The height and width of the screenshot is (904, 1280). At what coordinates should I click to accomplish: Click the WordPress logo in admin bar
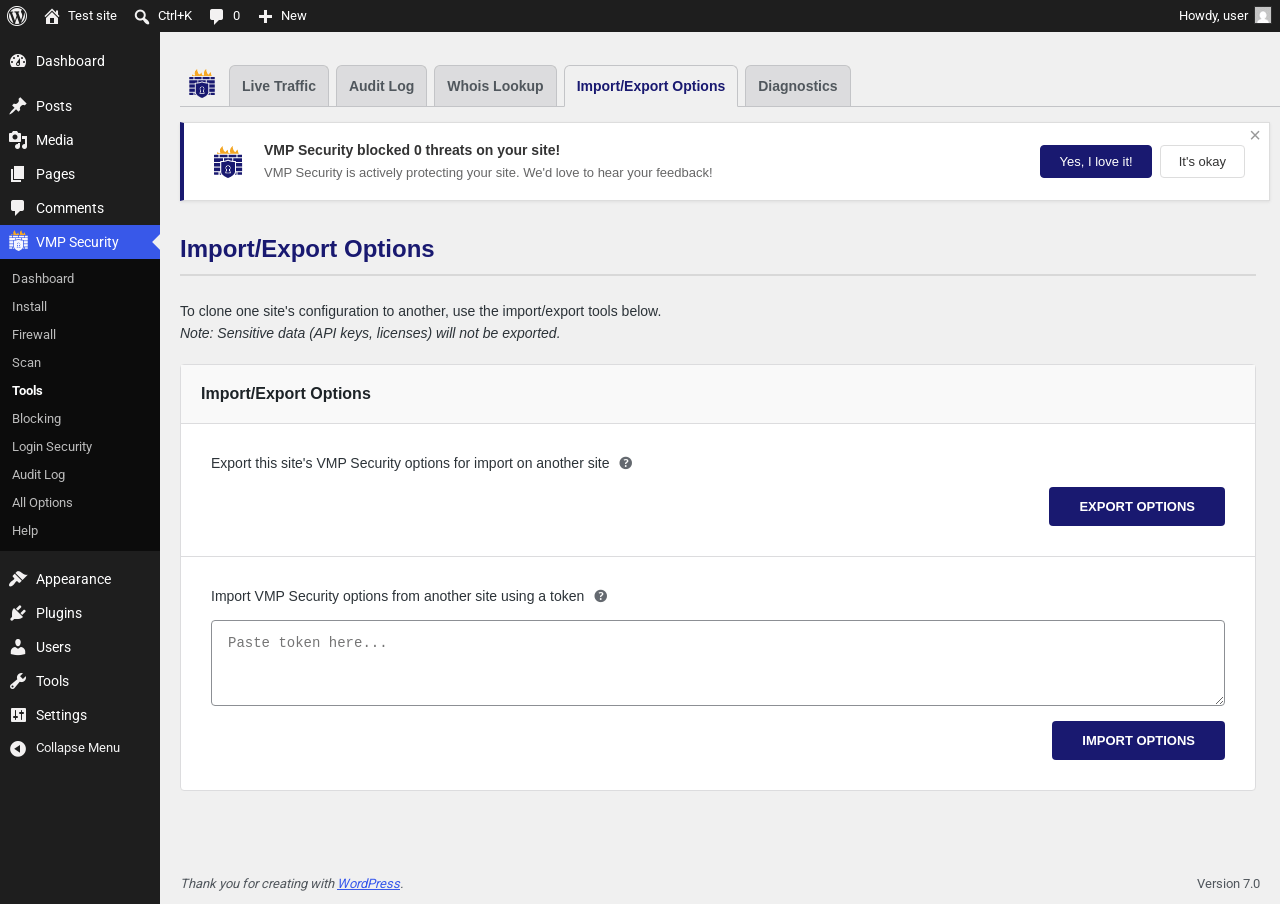(x=17, y=16)
